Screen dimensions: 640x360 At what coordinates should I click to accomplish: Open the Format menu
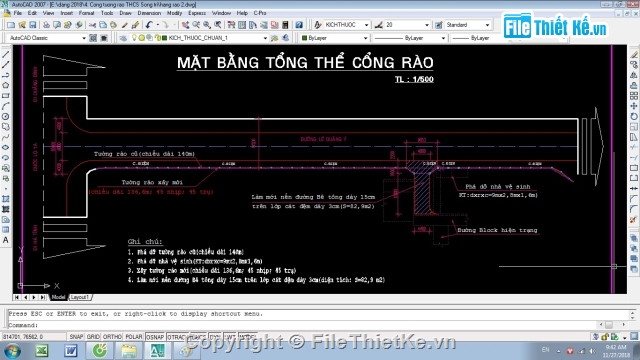coord(86,13)
